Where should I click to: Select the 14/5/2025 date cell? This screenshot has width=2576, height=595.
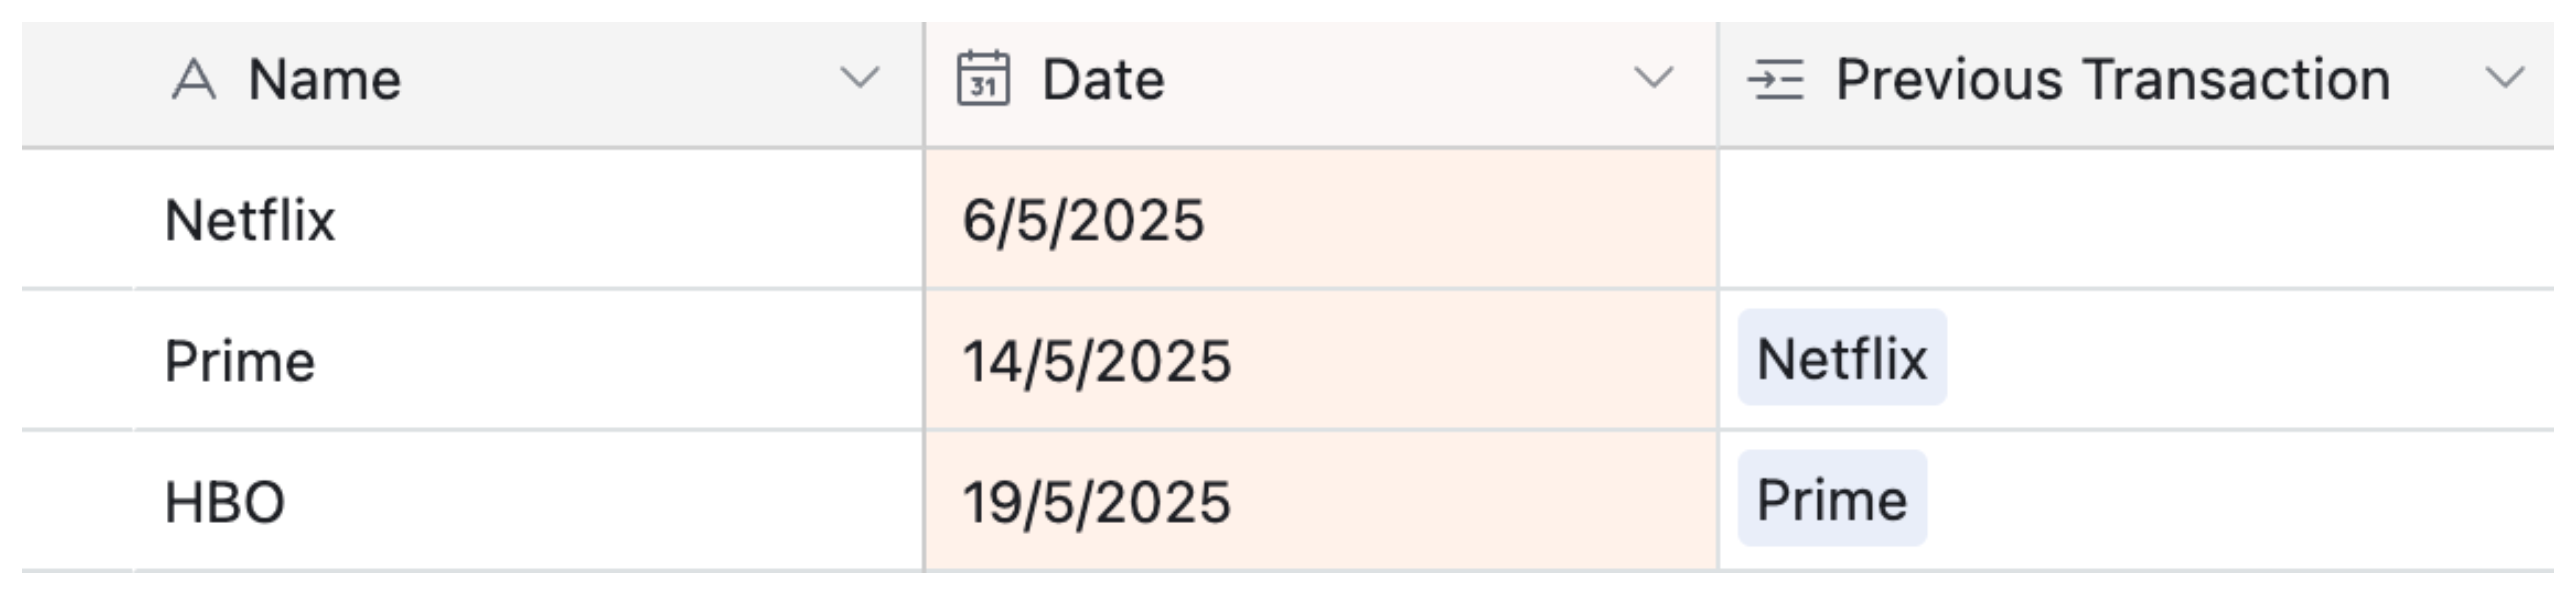pos(1096,361)
